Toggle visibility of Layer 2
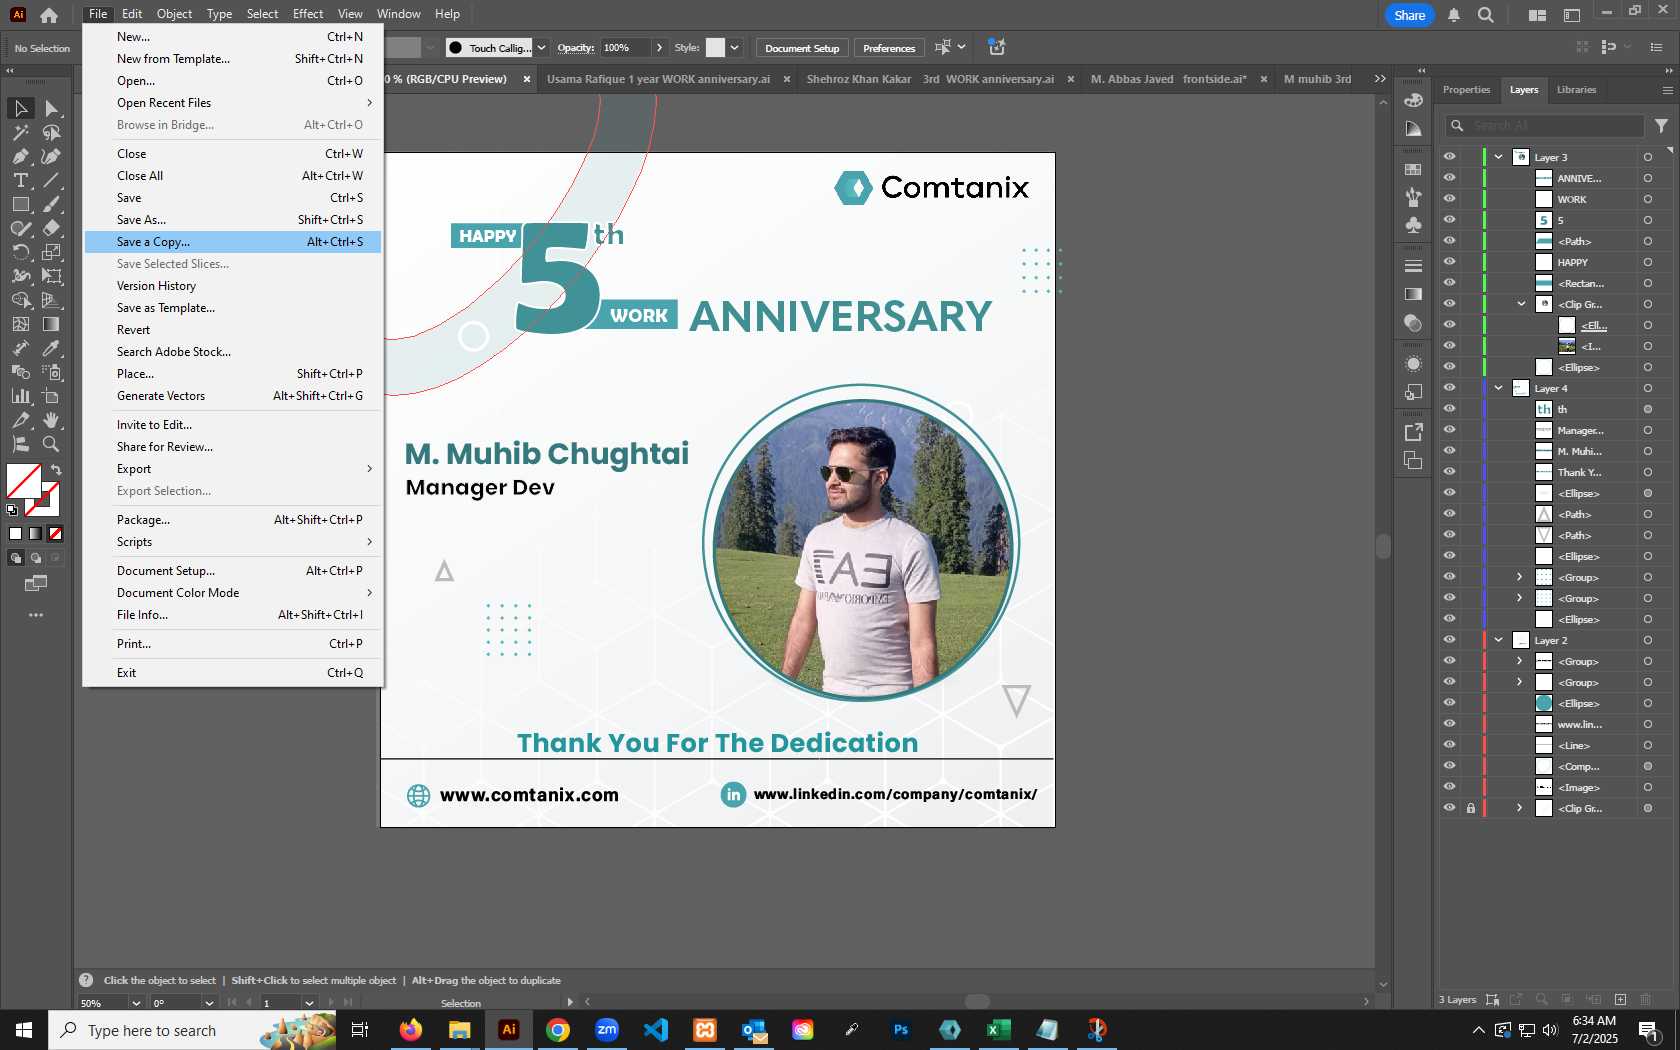The image size is (1680, 1050). click(x=1449, y=640)
